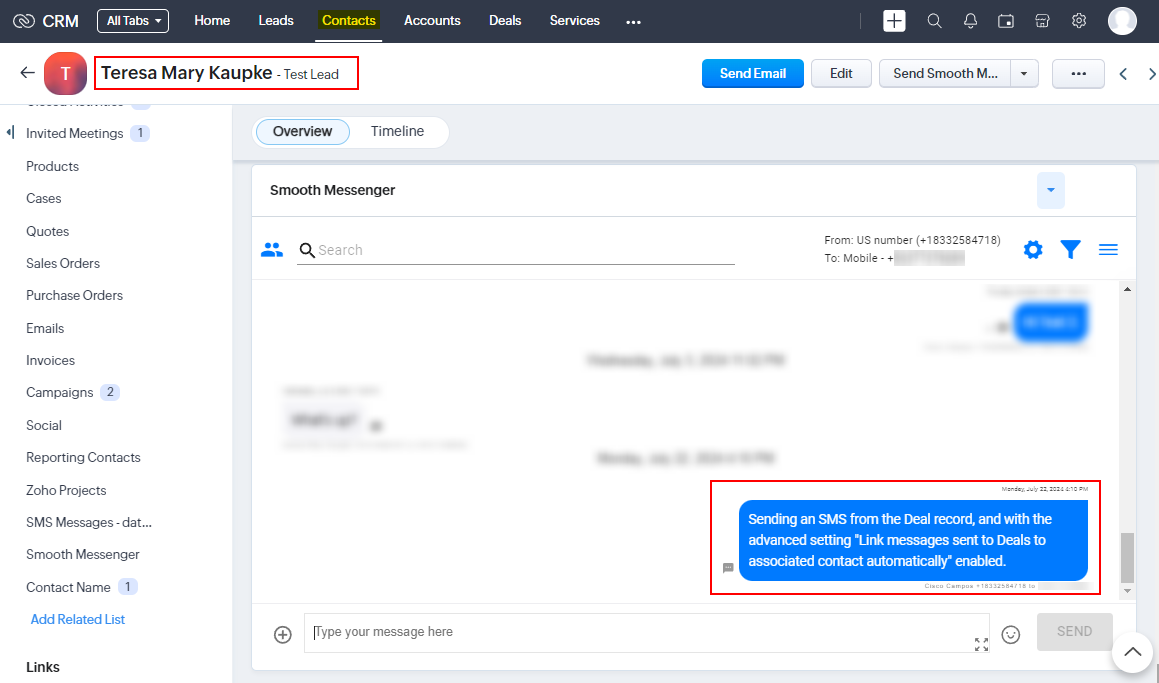Viewport: 1159px width, 683px height.
Task: Open the message filter funnel icon
Action: (1070, 250)
